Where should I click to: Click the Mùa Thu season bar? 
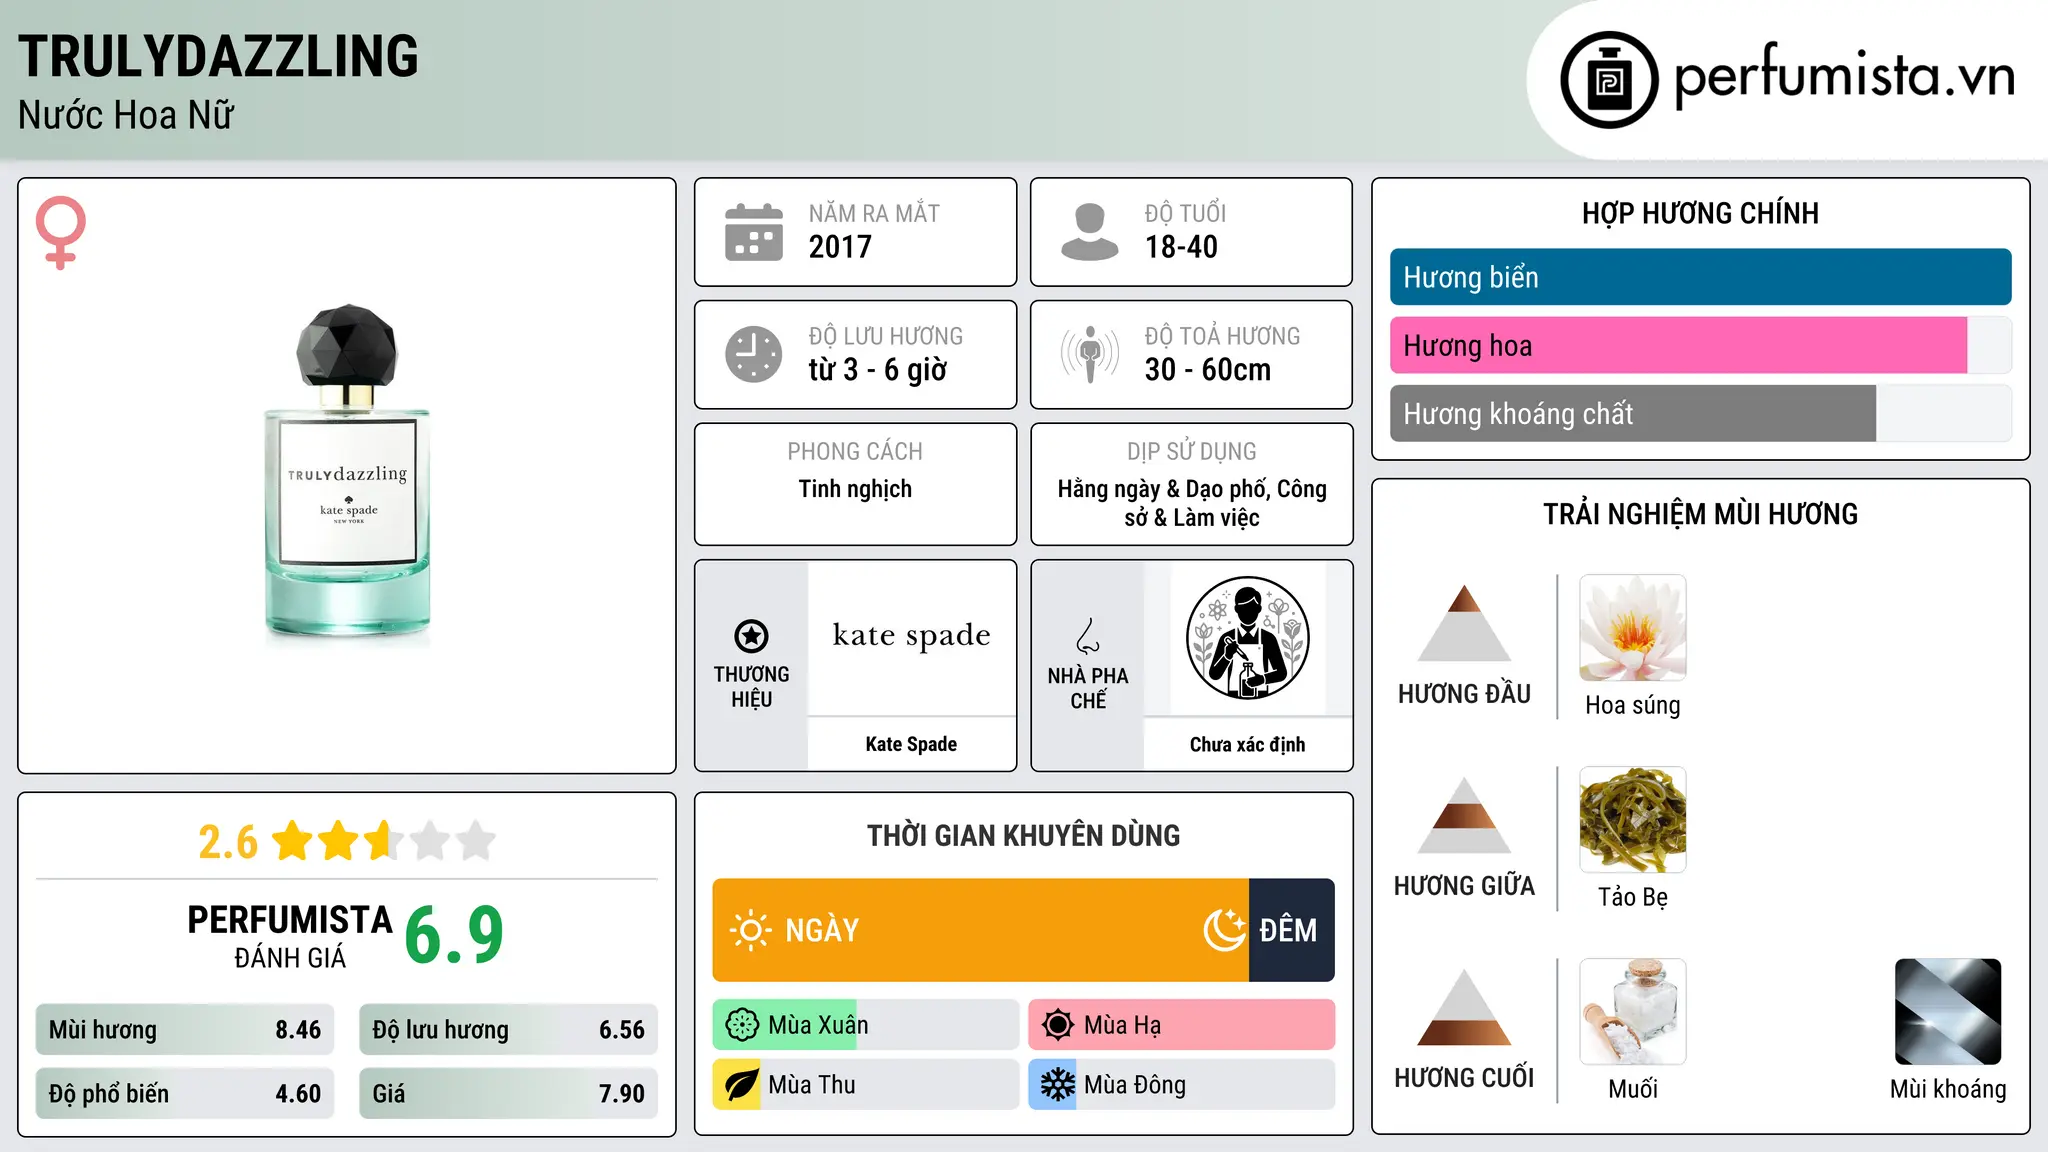click(x=866, y=1085)
